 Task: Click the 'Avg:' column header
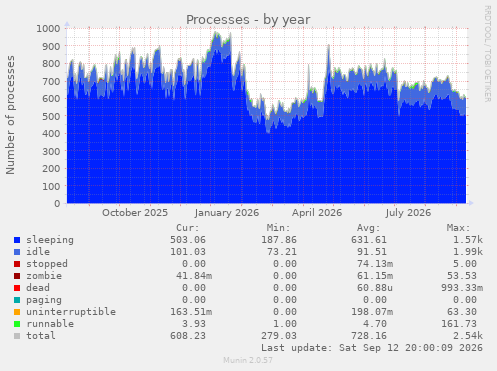(369, 228)
